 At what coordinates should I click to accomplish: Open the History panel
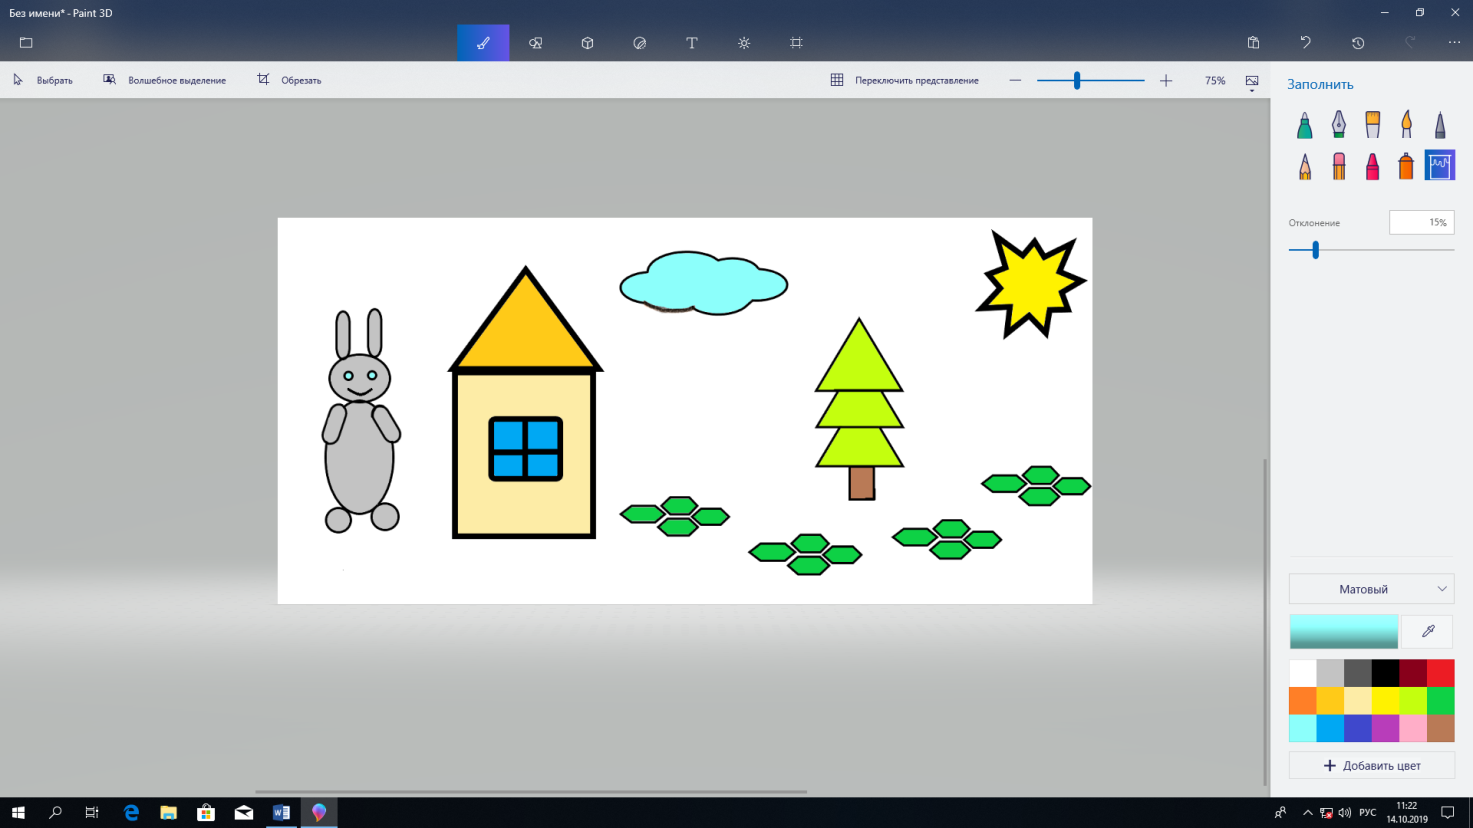coord(1357,43)
